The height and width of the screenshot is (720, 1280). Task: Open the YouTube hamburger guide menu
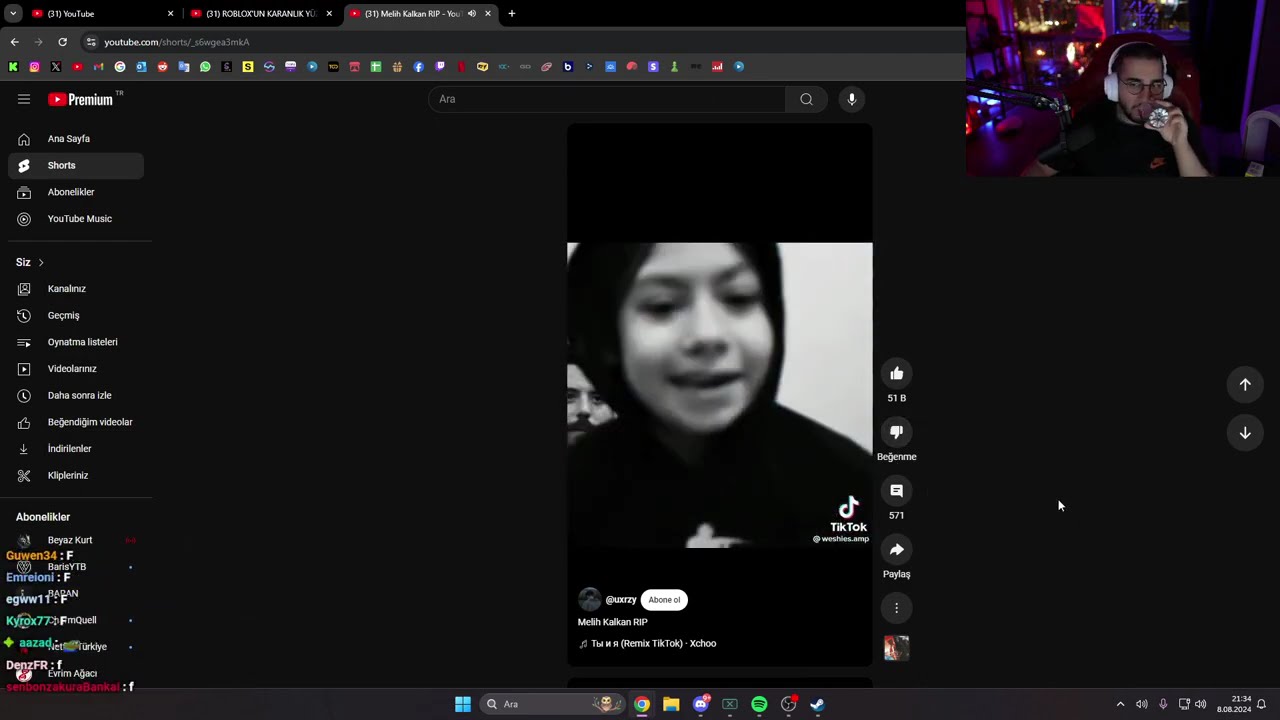24,99
